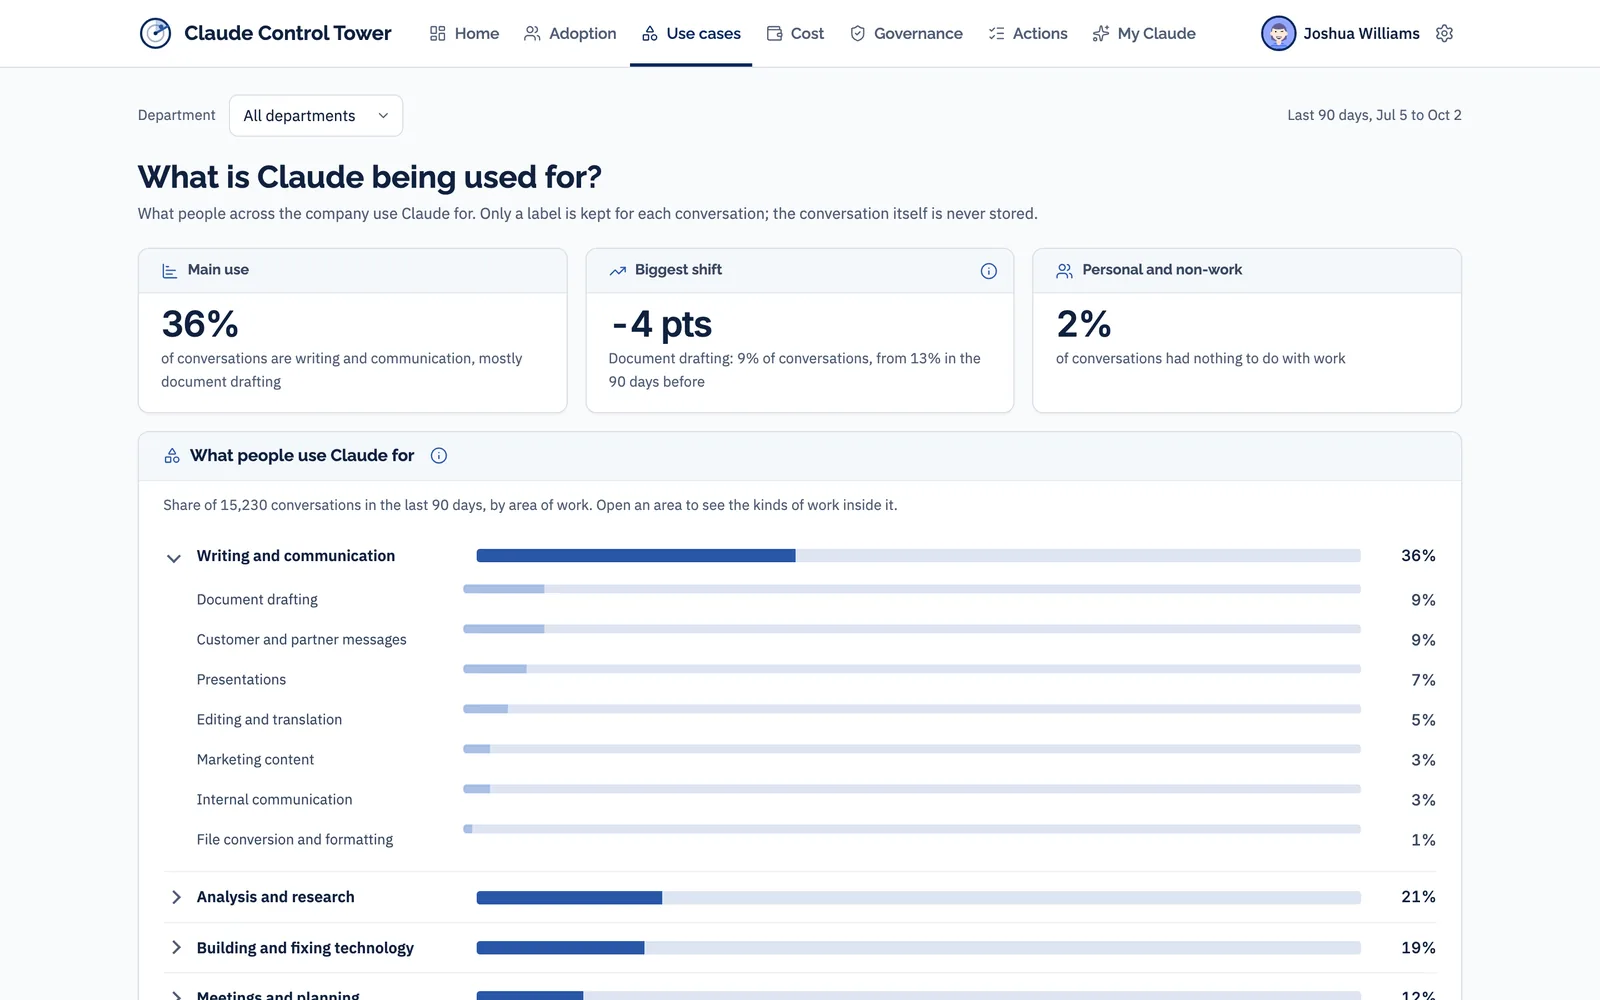Click the Last 90 days date range text
The width and height of the screenshot is (1600, 1000).
pyautogui.click(x=1374, y=115)
